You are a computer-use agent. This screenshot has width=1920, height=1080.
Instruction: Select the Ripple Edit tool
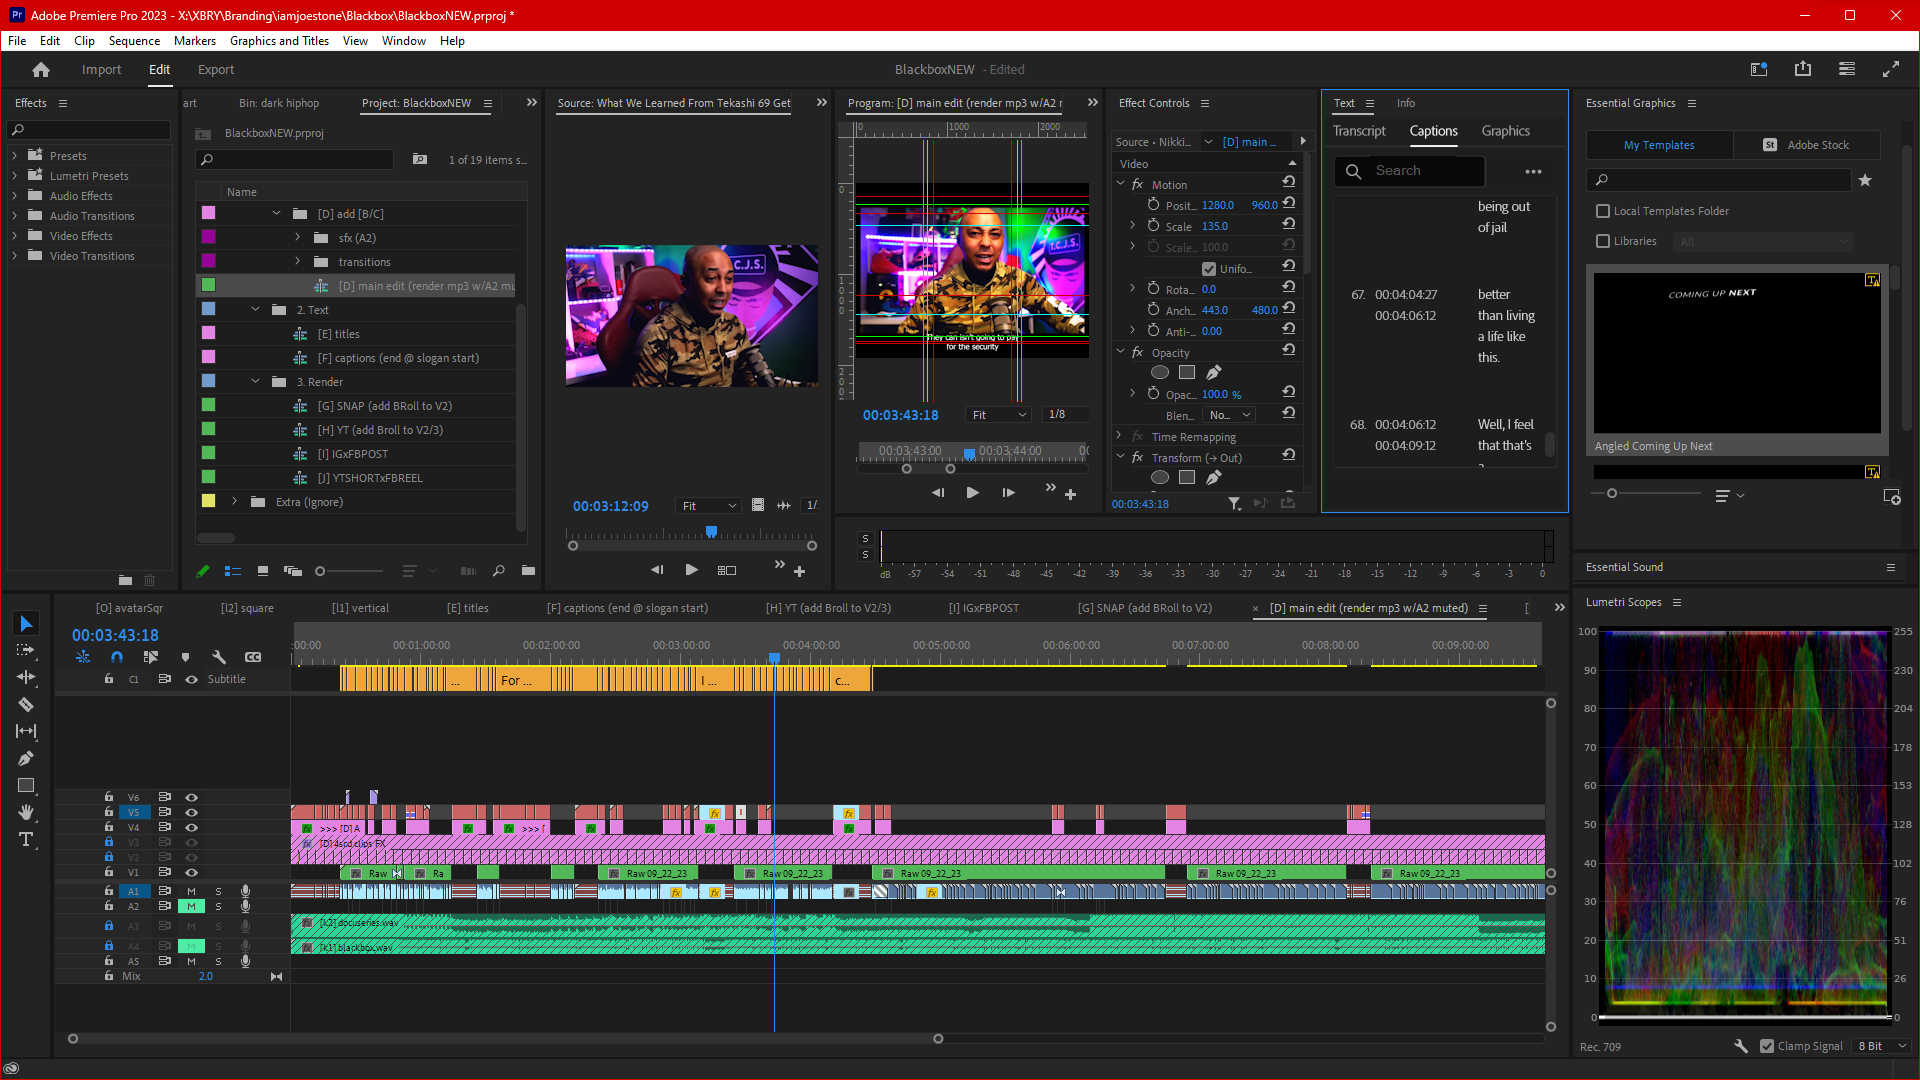coord(26,678)
